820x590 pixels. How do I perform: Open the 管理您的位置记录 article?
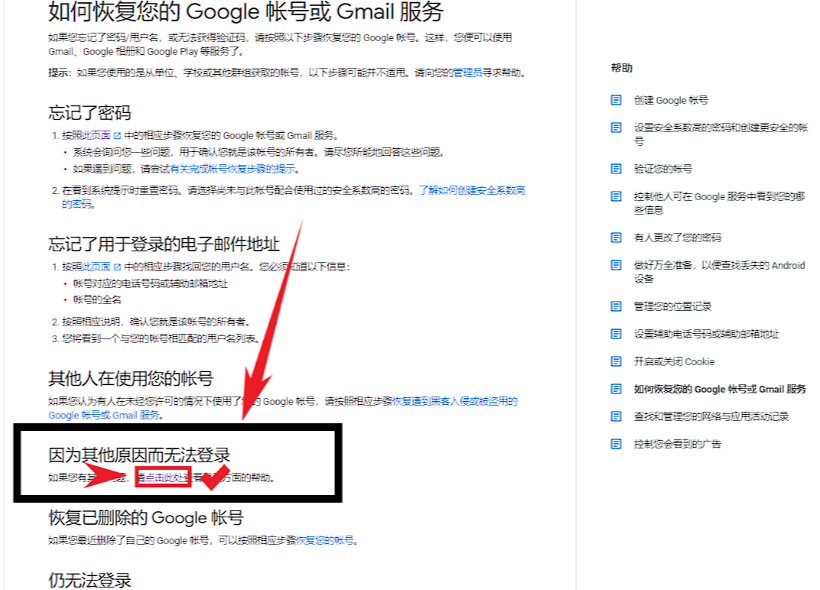(x=673, y=306)
